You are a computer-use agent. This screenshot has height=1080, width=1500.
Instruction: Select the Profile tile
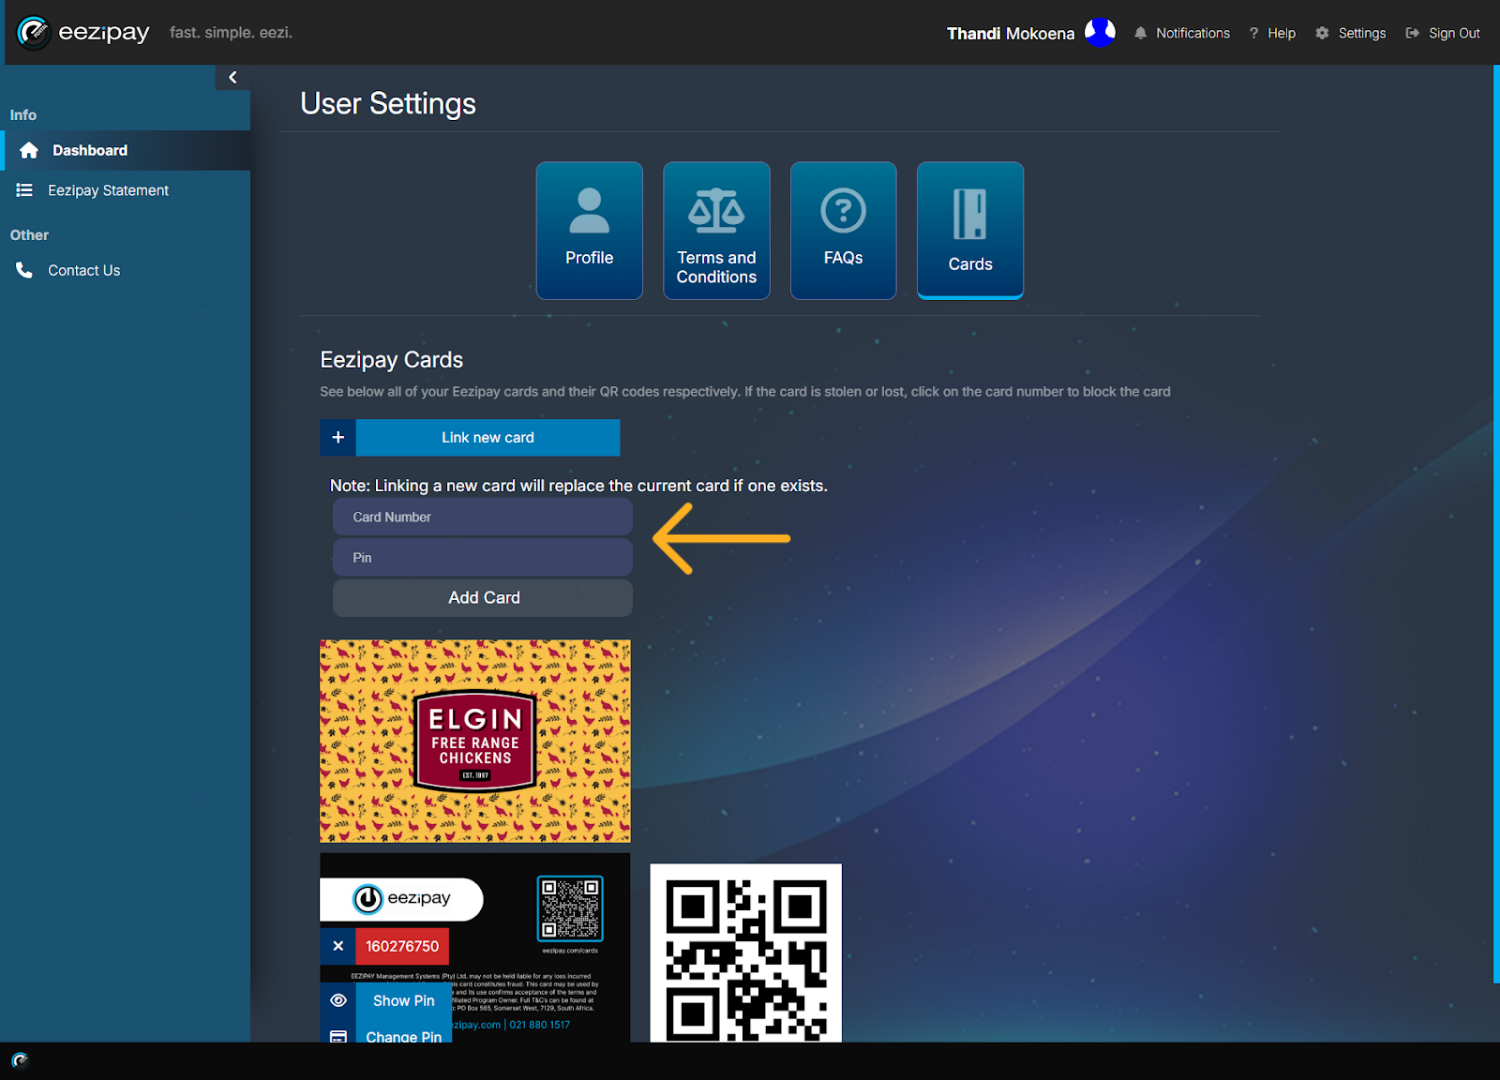point(589,230)
